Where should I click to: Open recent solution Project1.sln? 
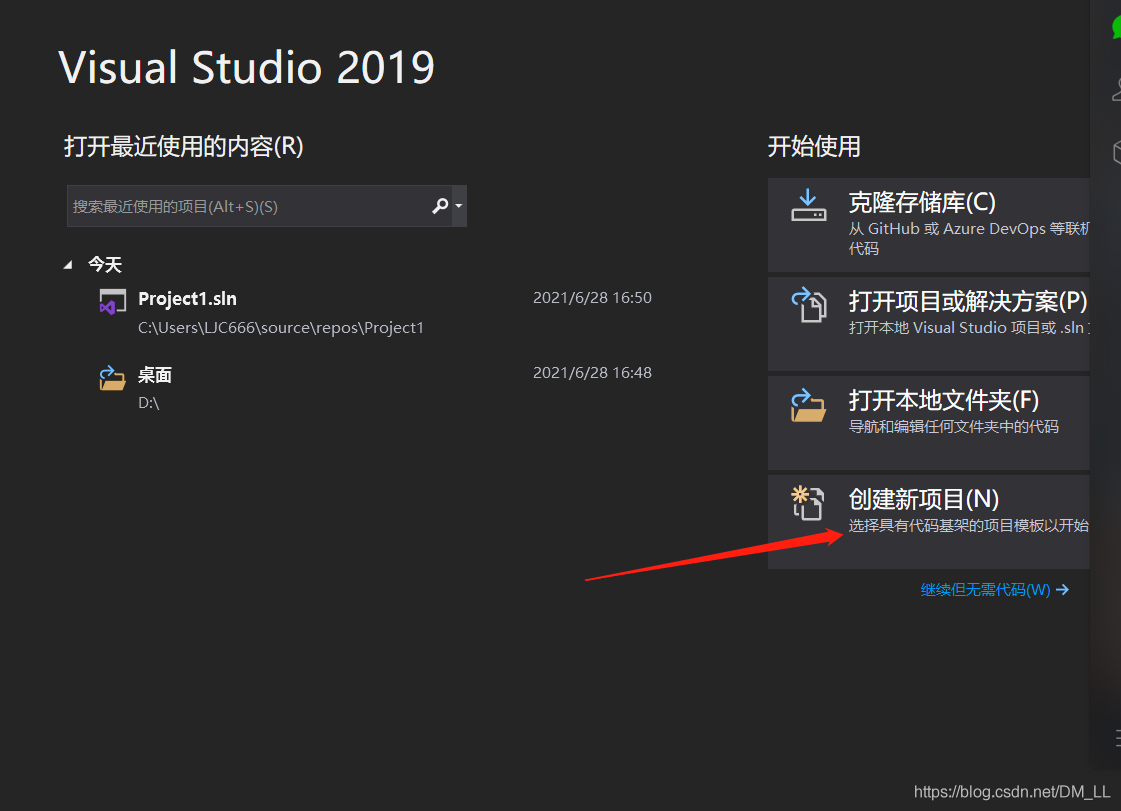click(x=187, y=299)
